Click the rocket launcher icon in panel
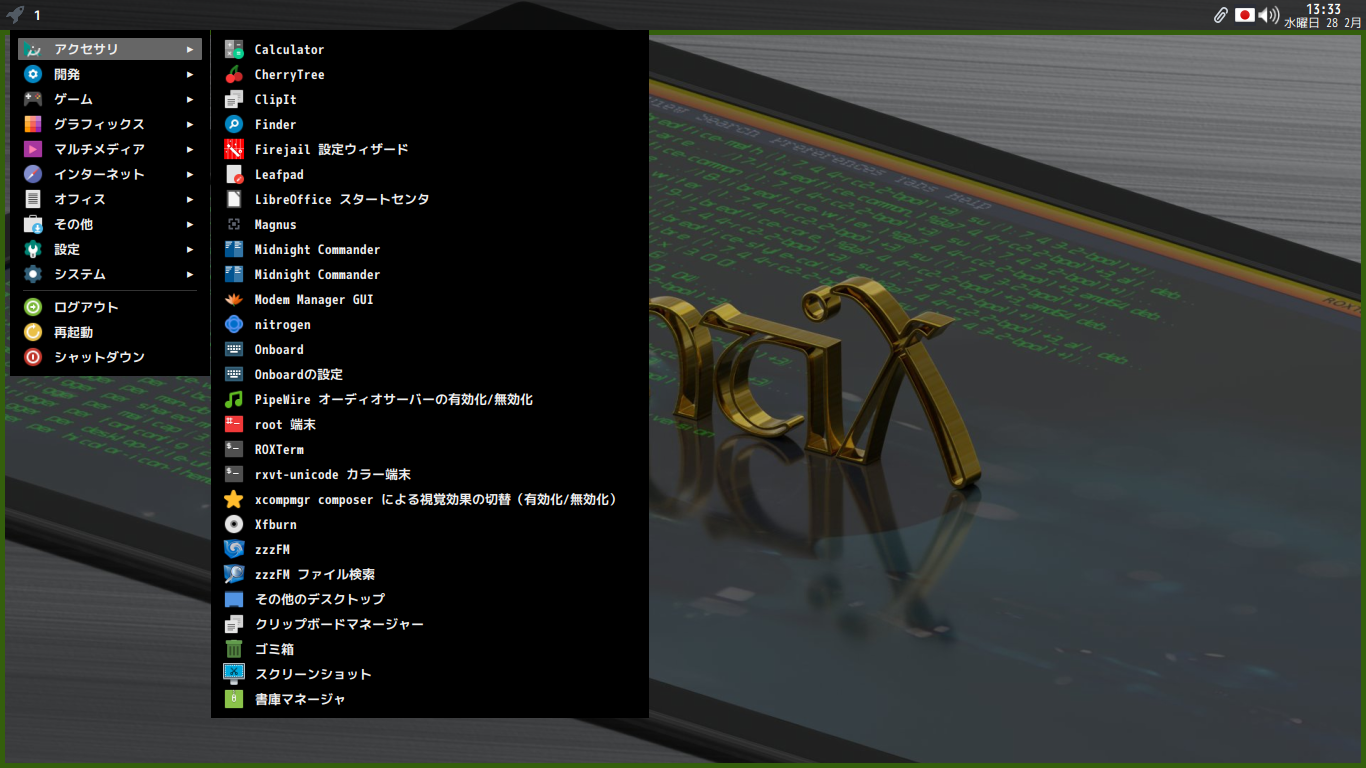The image size is (1366, 768). (14, 15)
